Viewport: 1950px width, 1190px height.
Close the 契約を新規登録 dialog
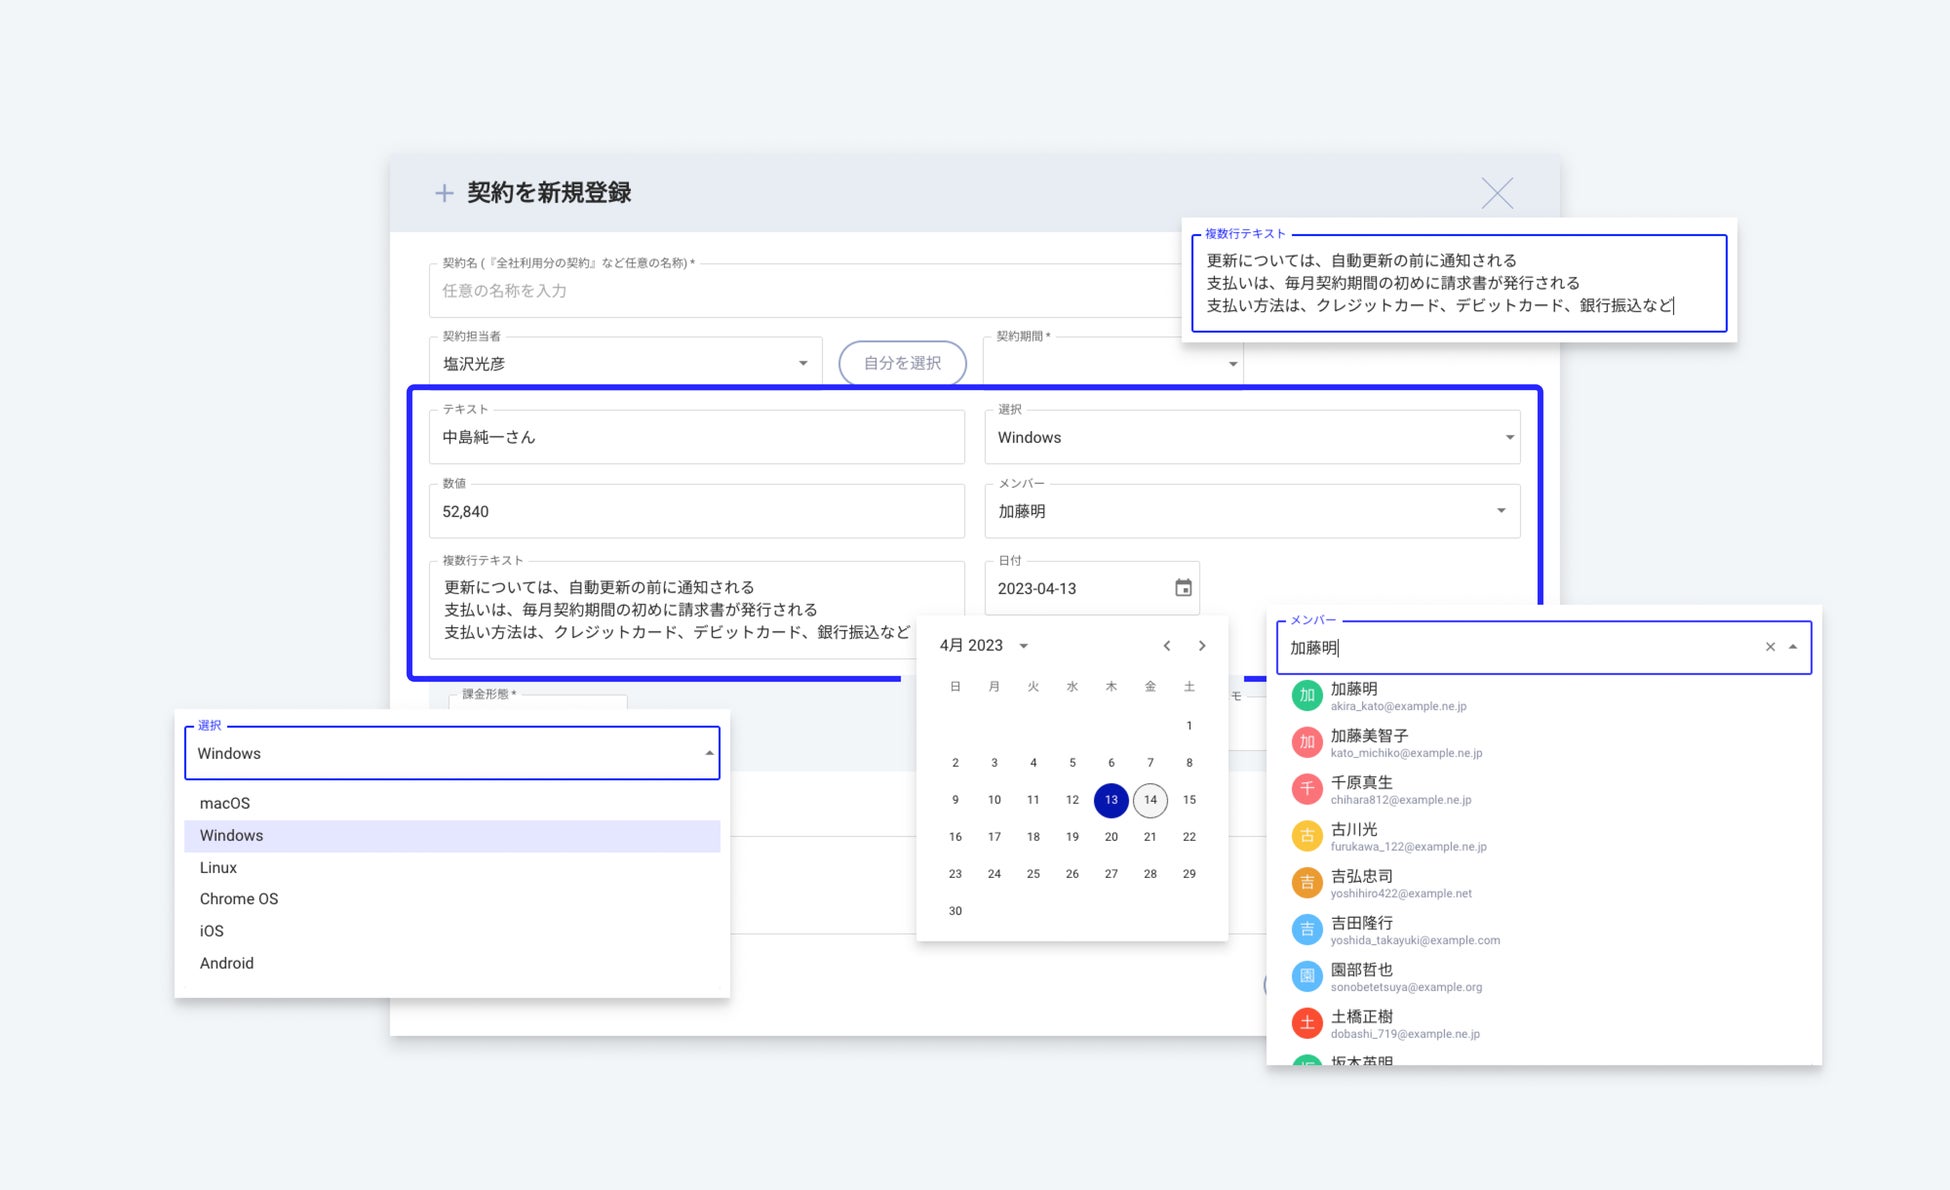click(1497, 193)
